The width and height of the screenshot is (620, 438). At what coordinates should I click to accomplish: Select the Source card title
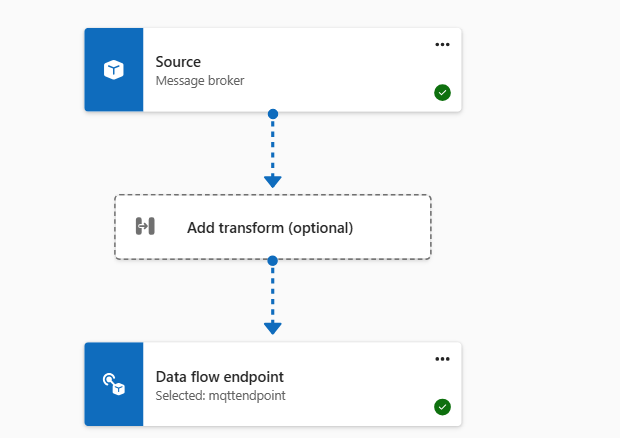pyautogui.click(x=178, y=62)
